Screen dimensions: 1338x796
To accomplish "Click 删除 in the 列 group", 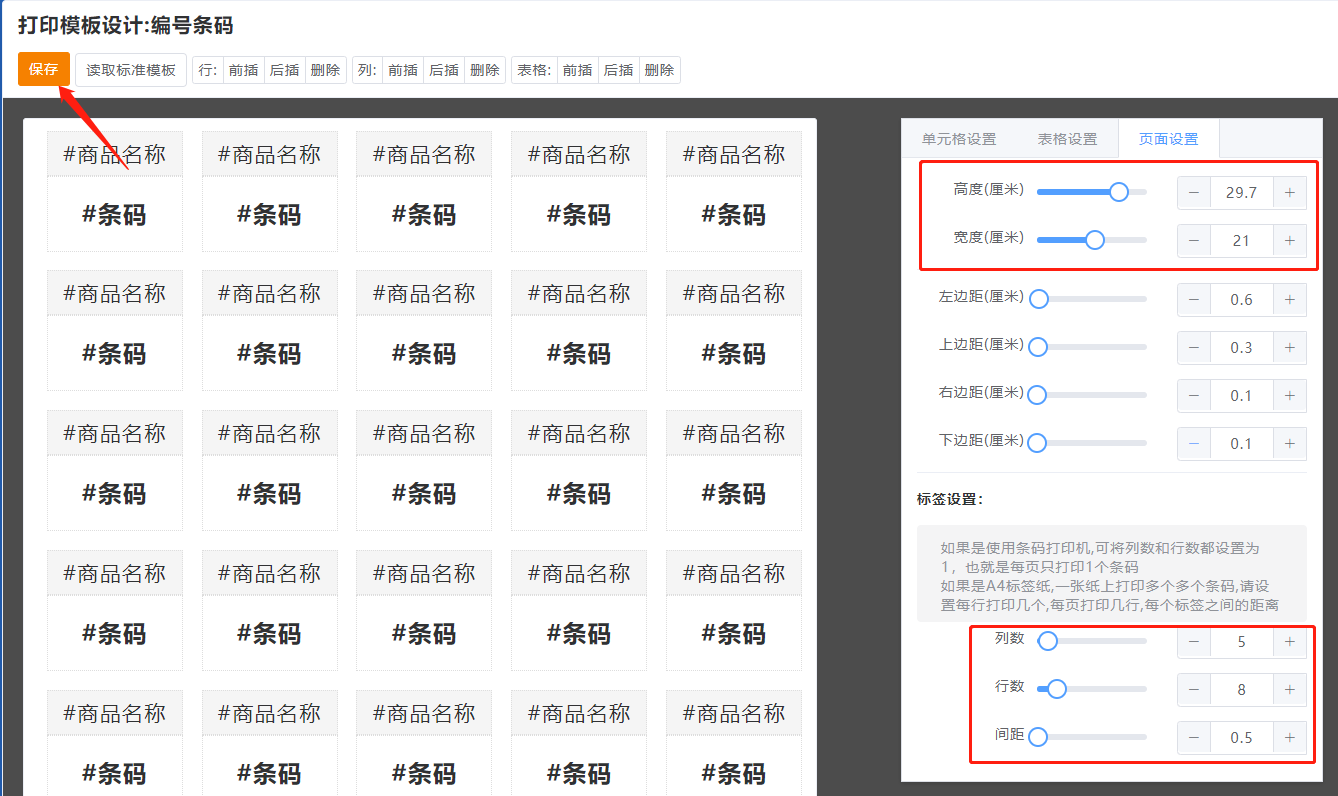I will tap(485, 70).
